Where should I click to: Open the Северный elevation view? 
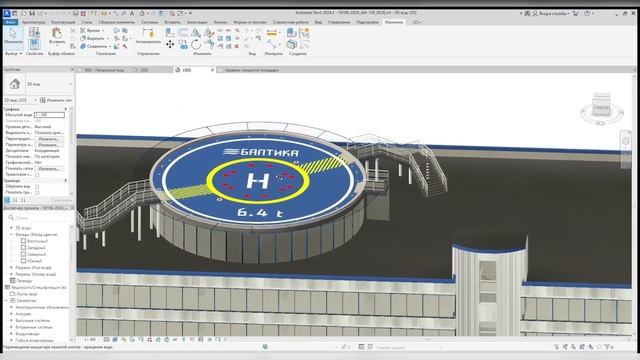point(36,254)
